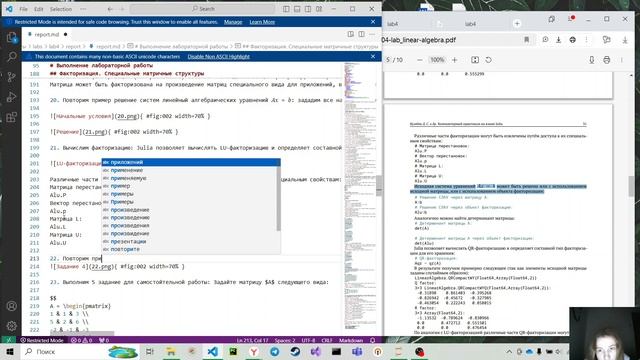Open Steam from the taskbar
Image resolution: width=640 pixels, height=360 pixels.
tap(296, 351)
